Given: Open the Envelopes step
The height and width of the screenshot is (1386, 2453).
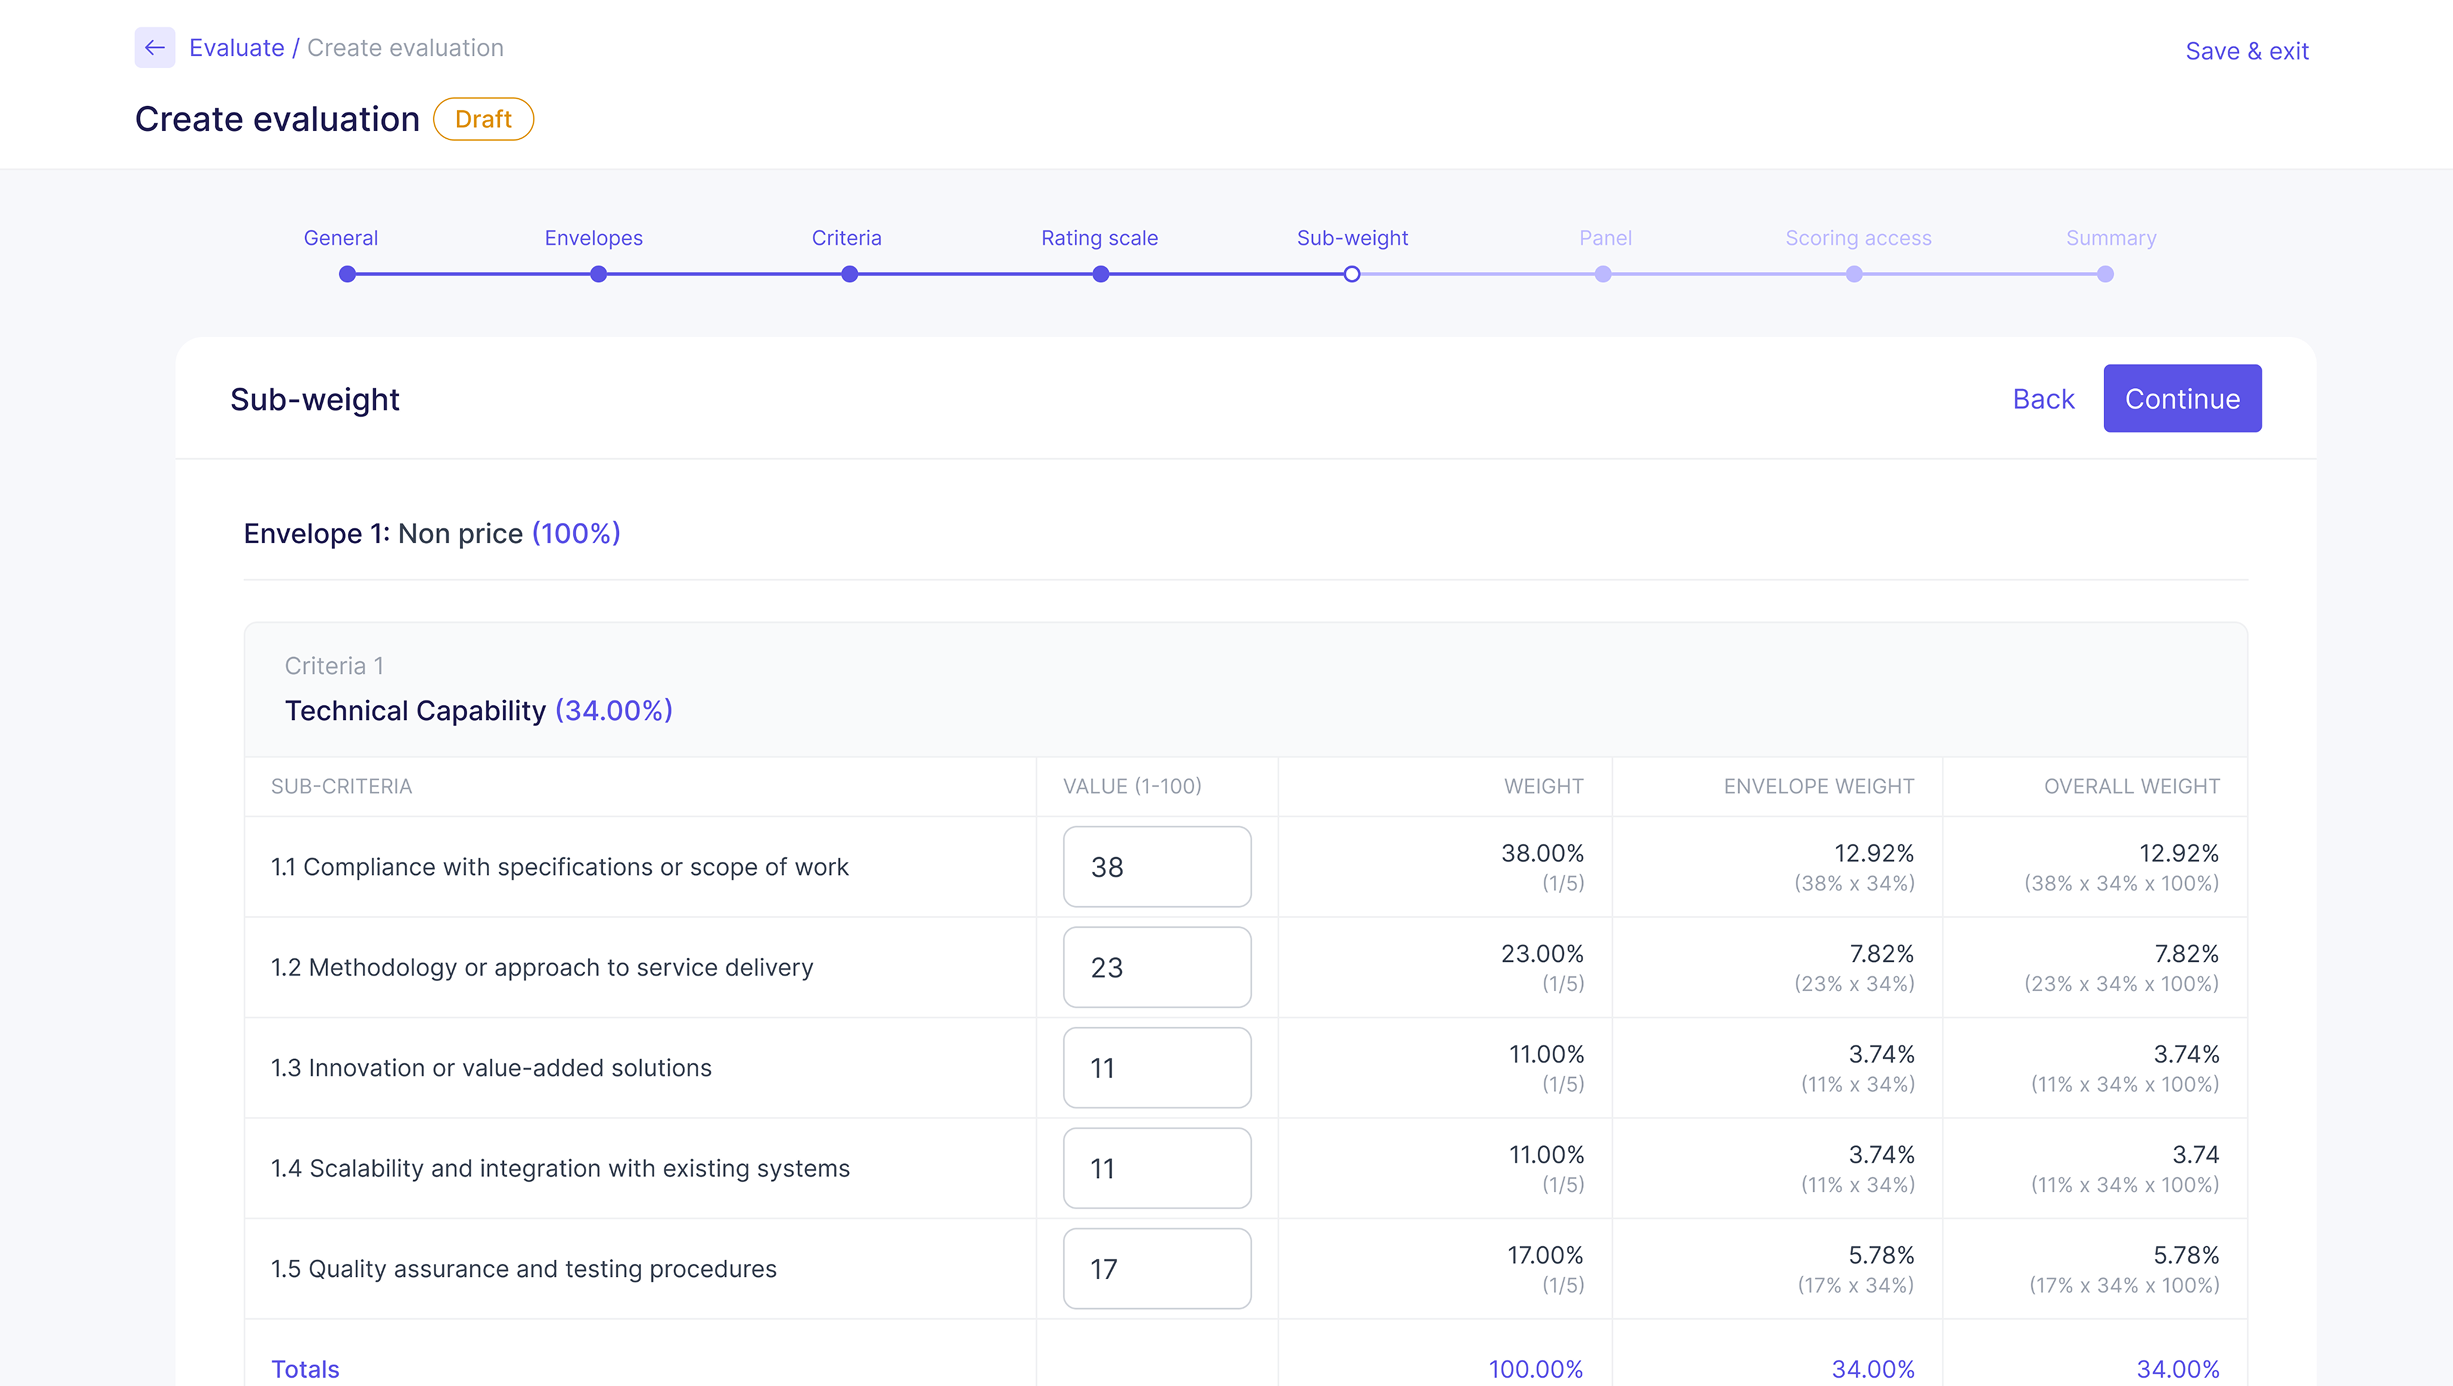Looking at the screenshot, I should click(x=593, y=238).
